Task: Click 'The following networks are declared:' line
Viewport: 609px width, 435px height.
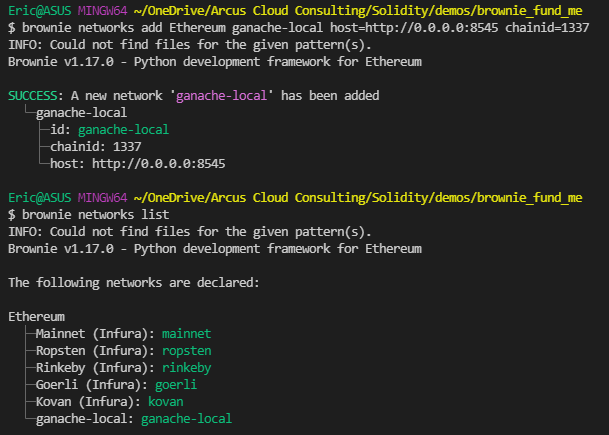Action: [x=134, y=283]
